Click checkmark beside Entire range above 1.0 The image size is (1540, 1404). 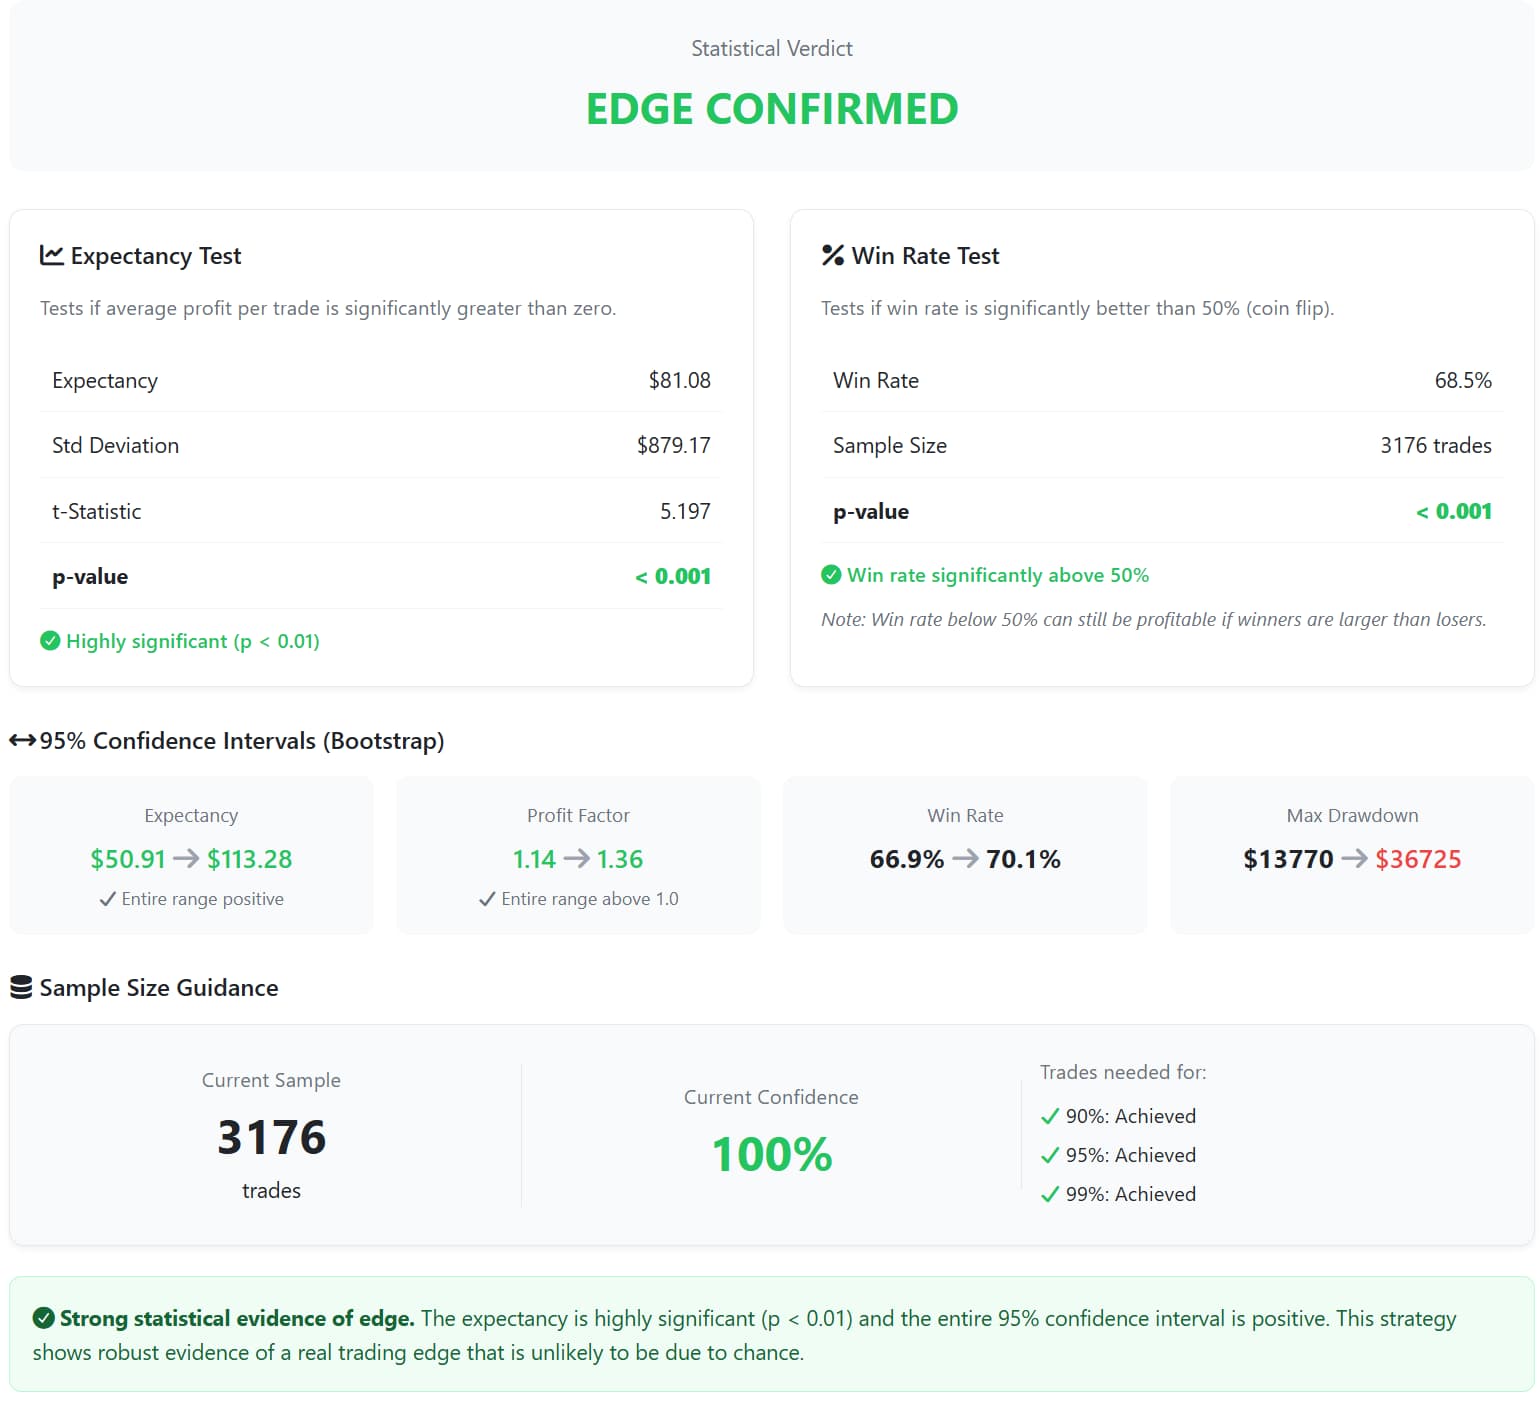487,899
